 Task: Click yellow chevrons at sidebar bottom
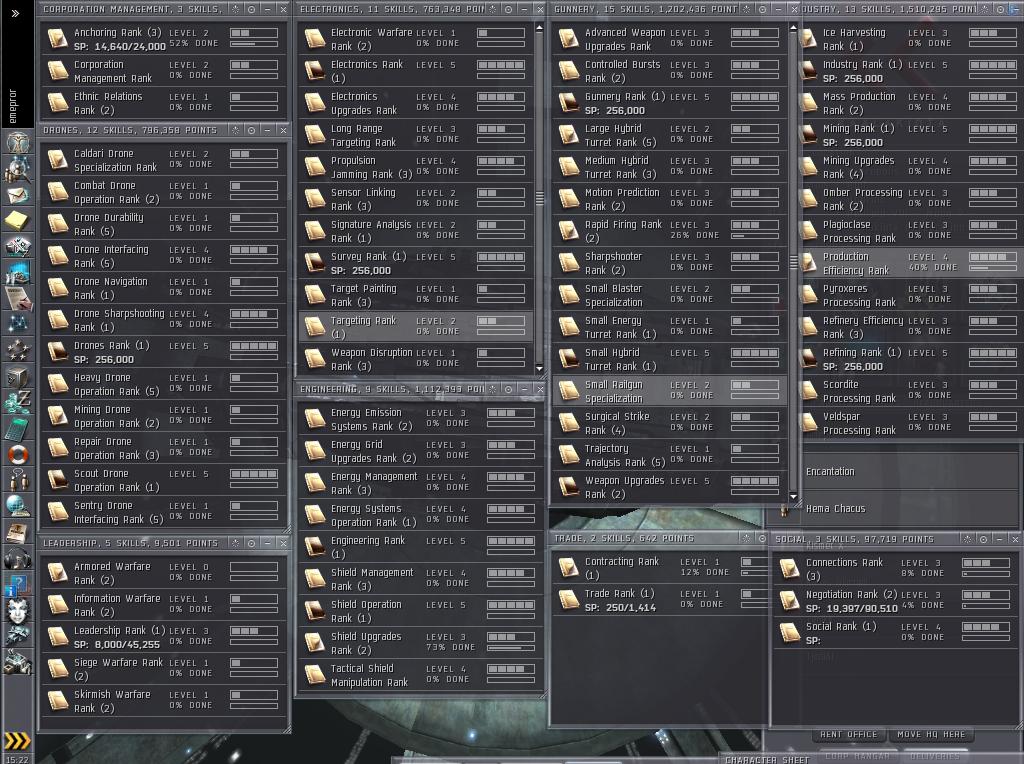[x=17, y=740]
